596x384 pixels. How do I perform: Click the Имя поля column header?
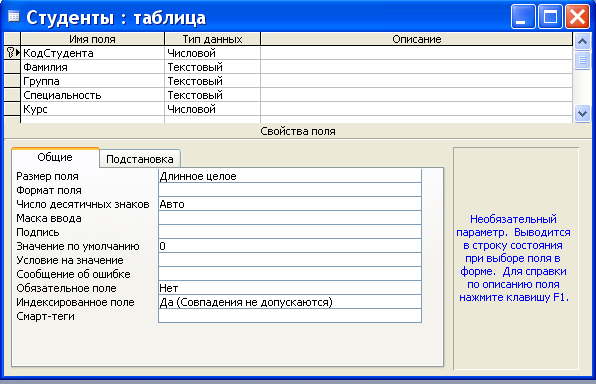pyautogui.click(x=92, y=39)
